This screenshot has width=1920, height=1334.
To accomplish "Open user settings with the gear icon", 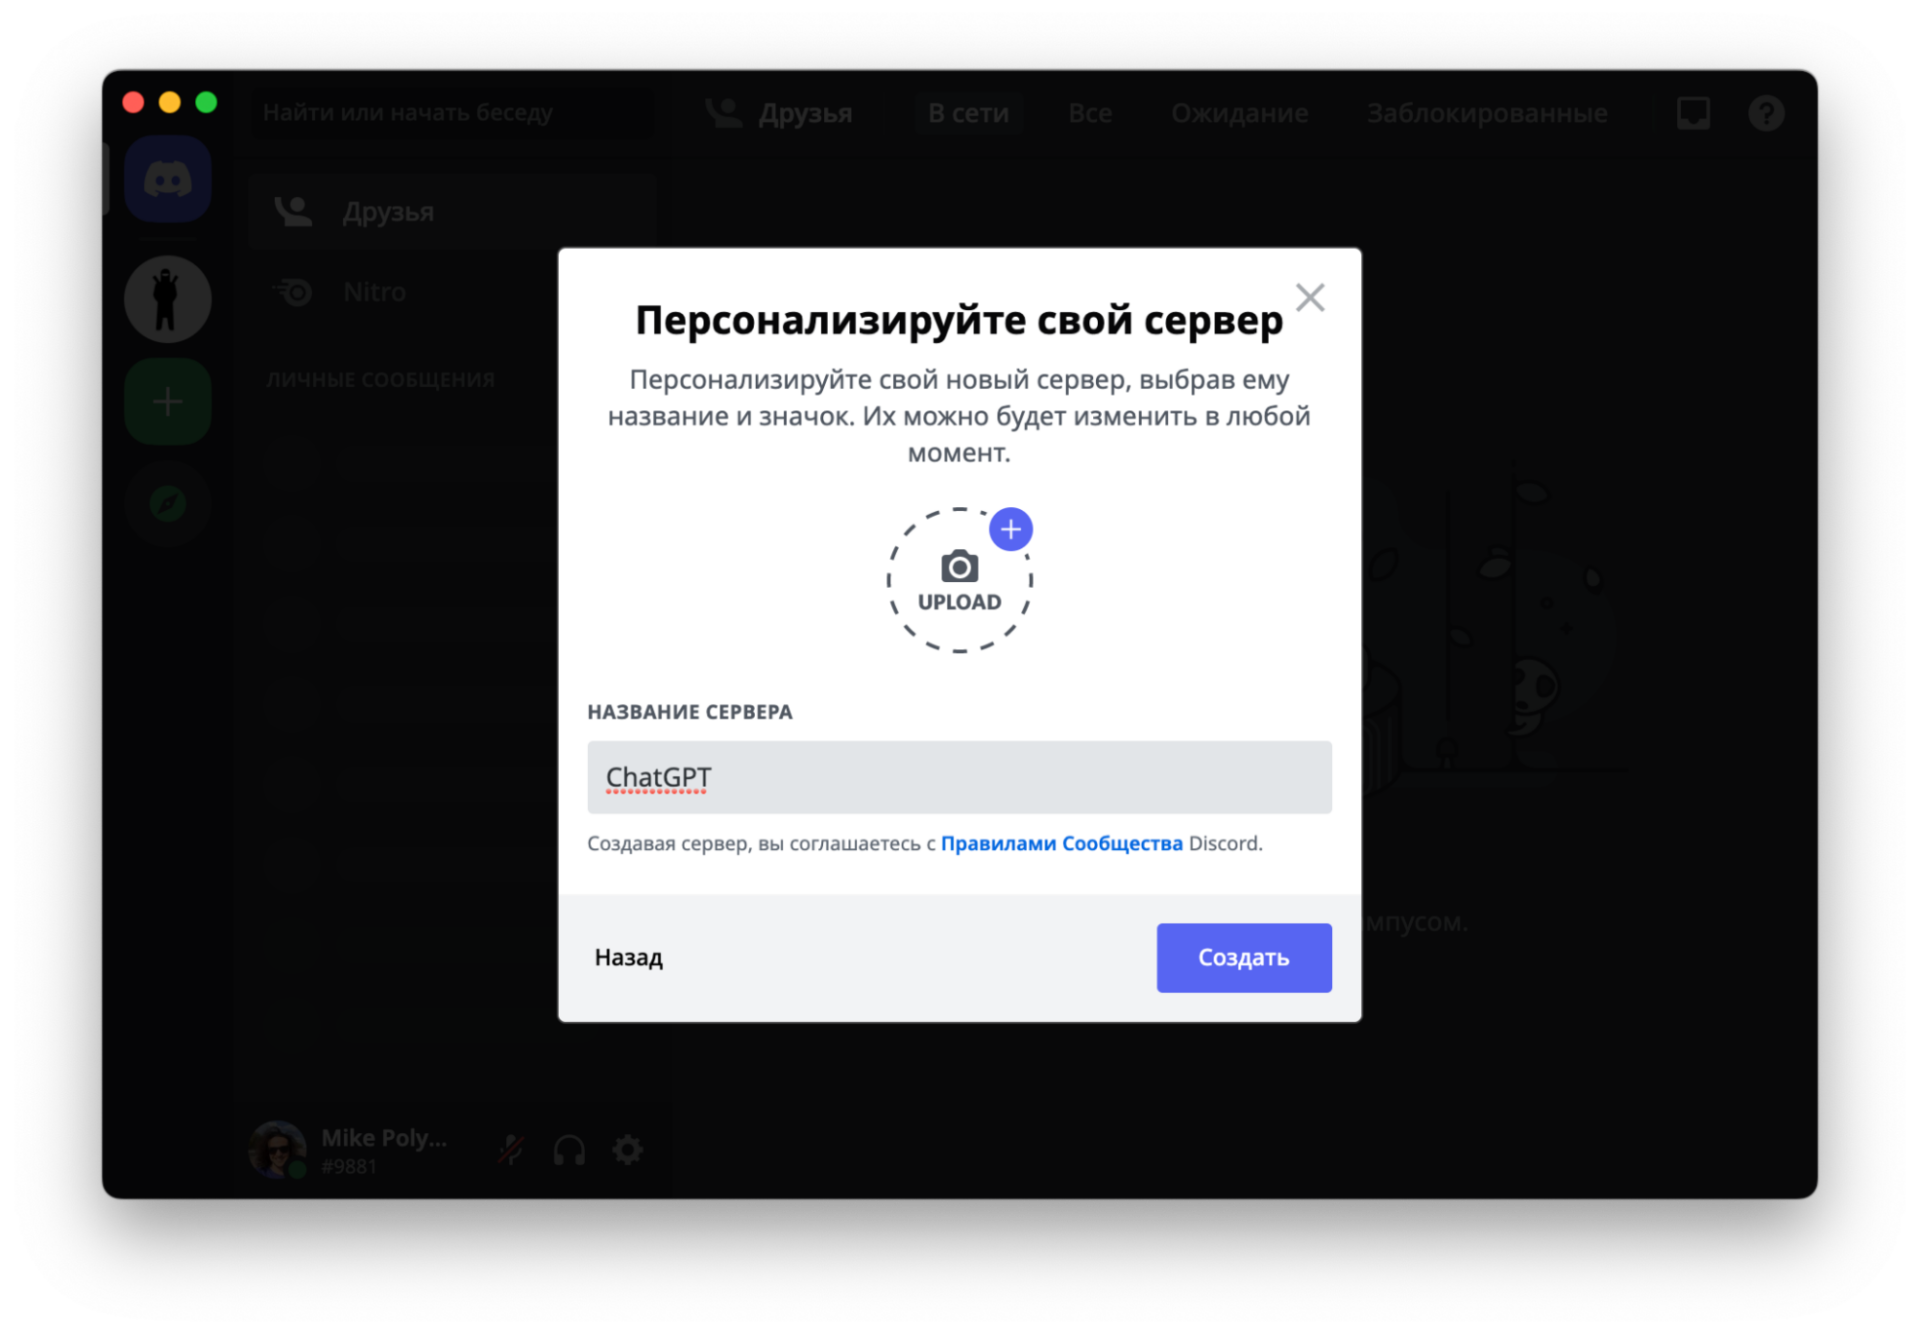I will (x=628, y=1150).
